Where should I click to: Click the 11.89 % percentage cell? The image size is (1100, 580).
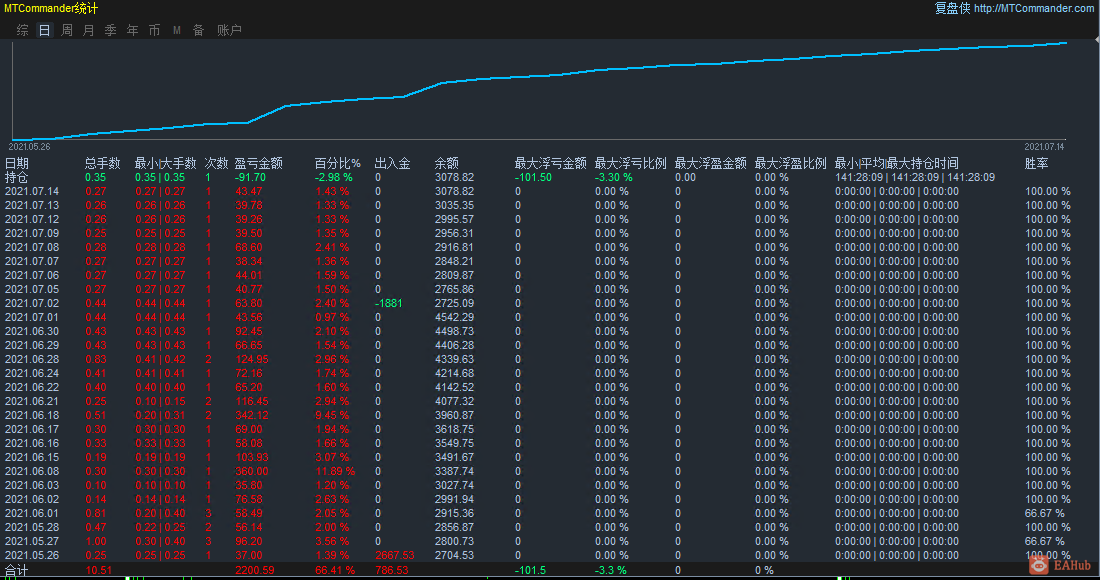335,472
